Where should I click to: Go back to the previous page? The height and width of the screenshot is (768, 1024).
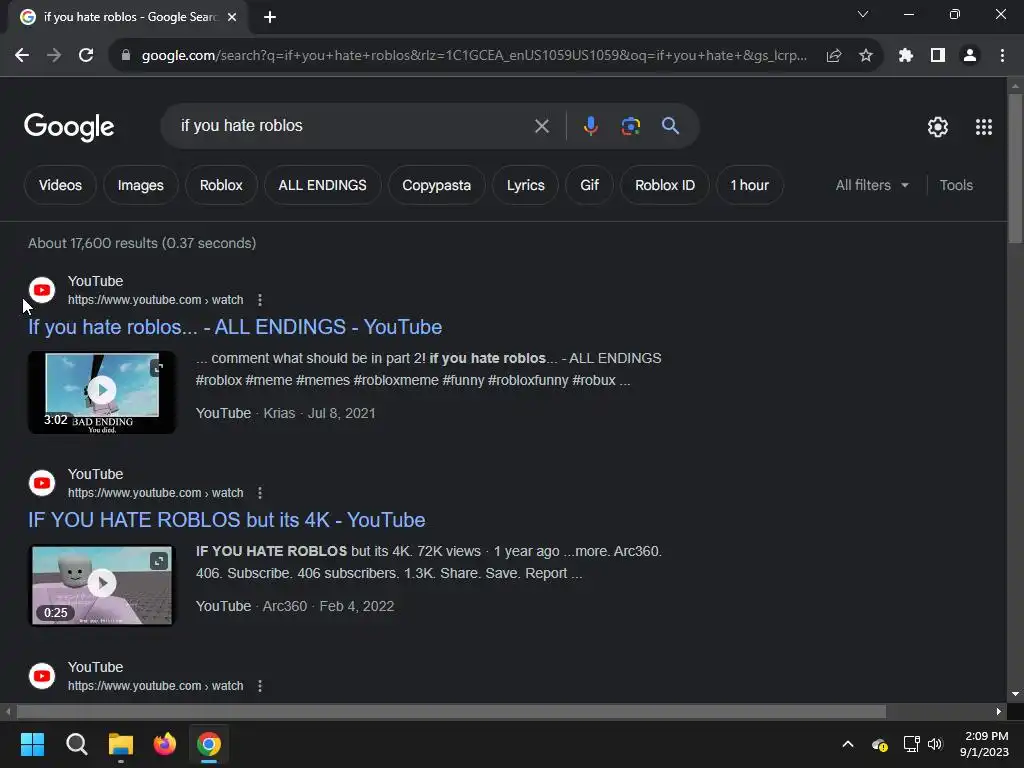(x=22, y=56)
